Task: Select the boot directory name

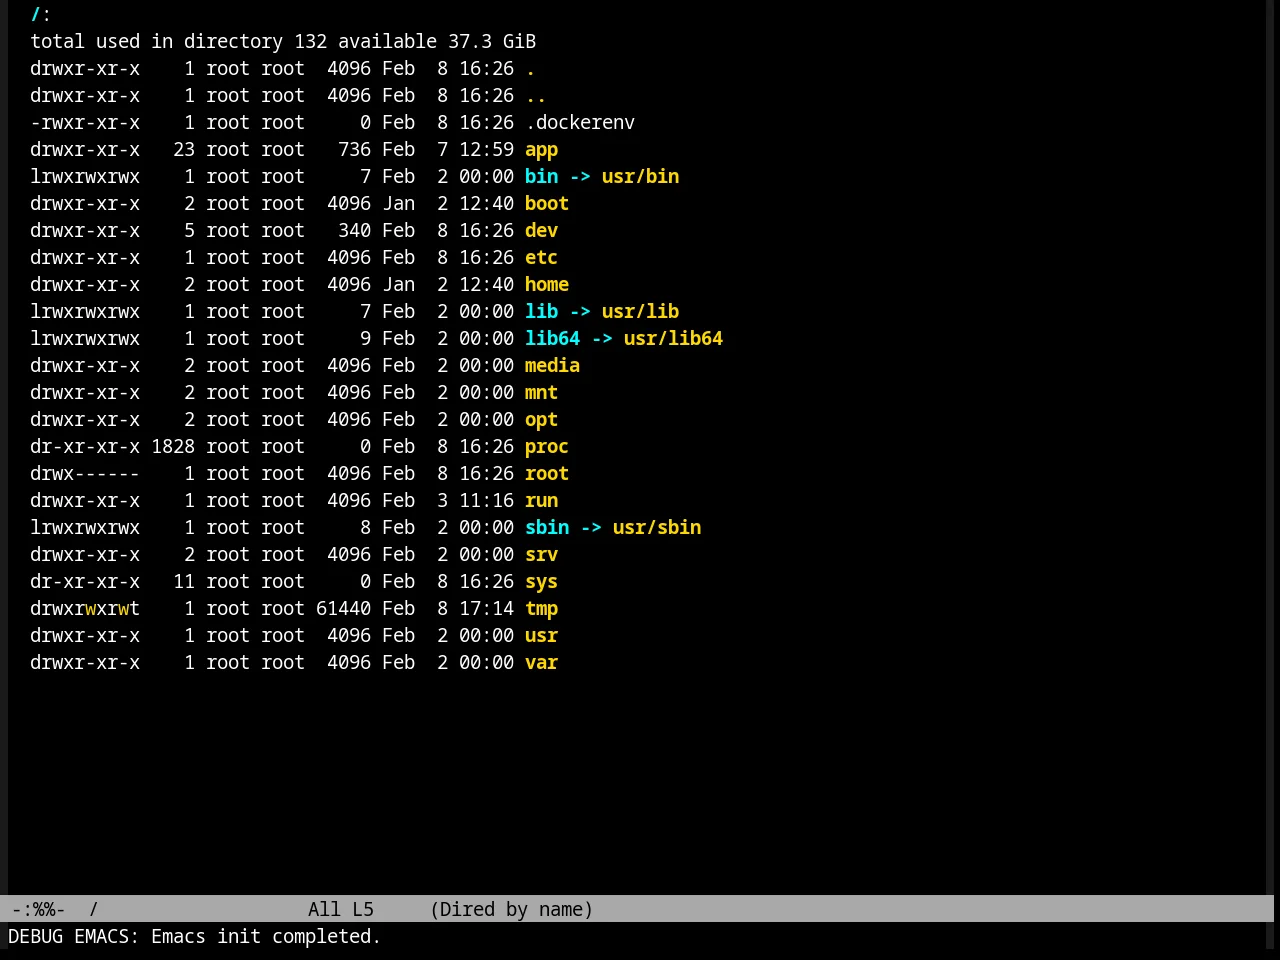Action: [547, 204]
